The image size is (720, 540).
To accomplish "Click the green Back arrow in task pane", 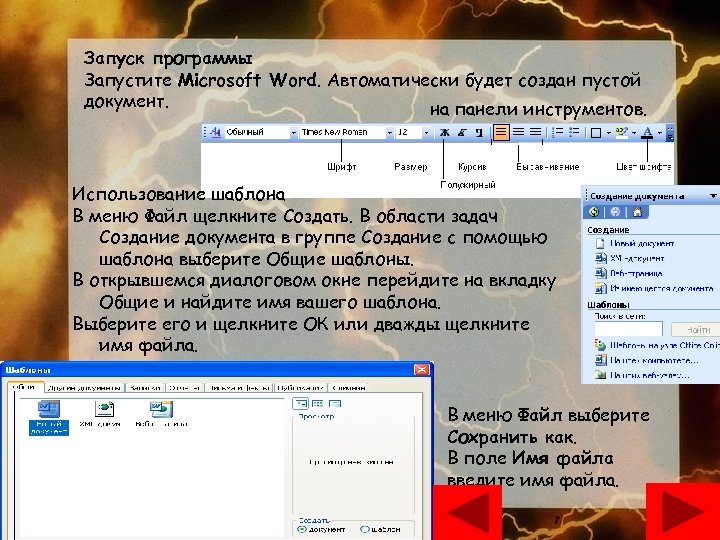I will coord(594,212).
